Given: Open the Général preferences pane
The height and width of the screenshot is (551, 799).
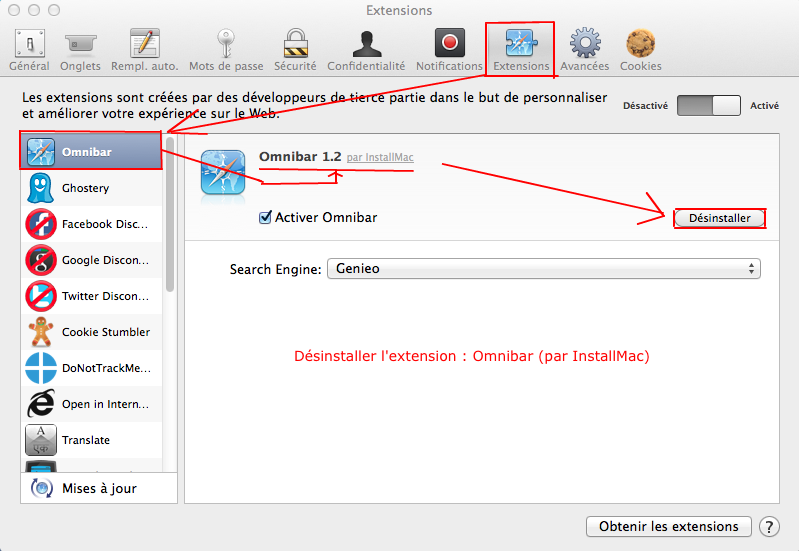Looking at the screenshot, I should [x=29, y=49].
